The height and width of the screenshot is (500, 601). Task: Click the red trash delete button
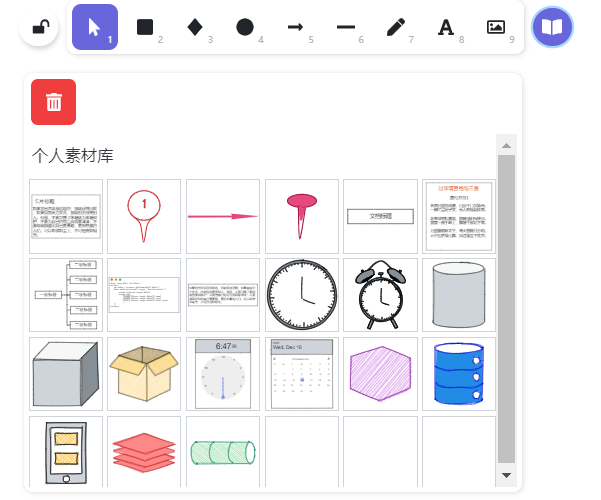tap(54, 102)
